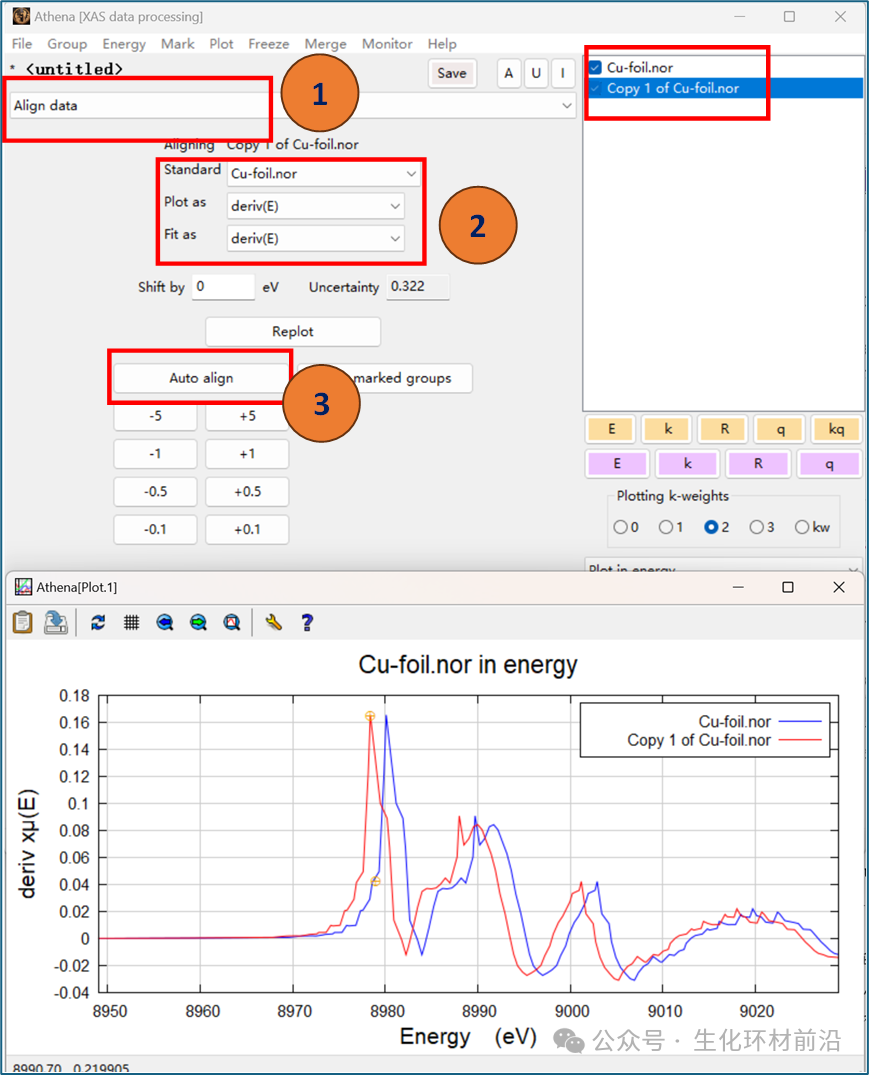
Task: Click the Athena Plot.1 window icon
Action: coord(23,587)
